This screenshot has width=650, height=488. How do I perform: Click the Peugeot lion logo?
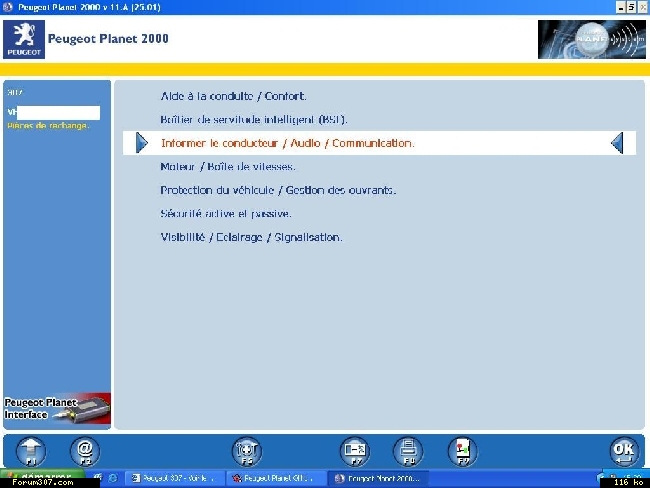click(x=24, y=39)
